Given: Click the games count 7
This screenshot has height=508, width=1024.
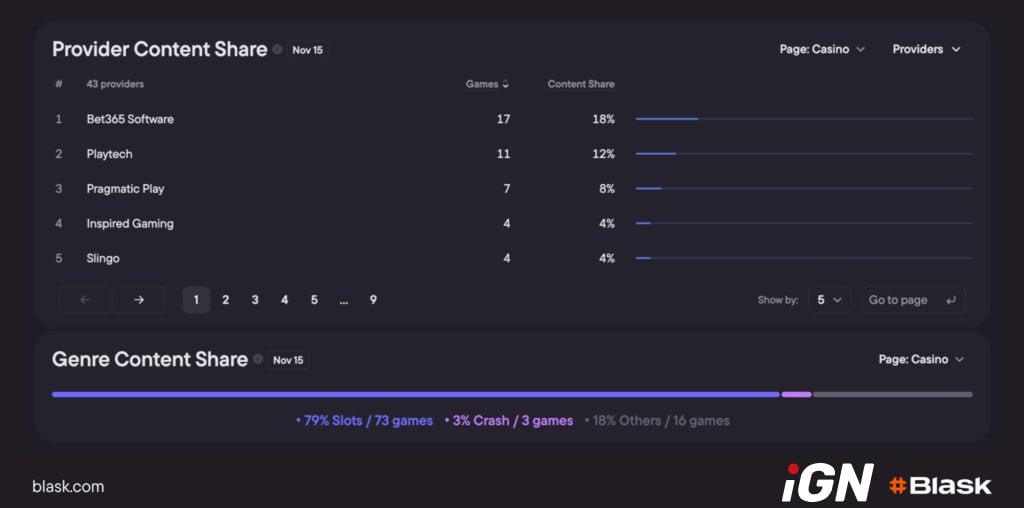Looking at the screenshot, I should tap(507, 188).
